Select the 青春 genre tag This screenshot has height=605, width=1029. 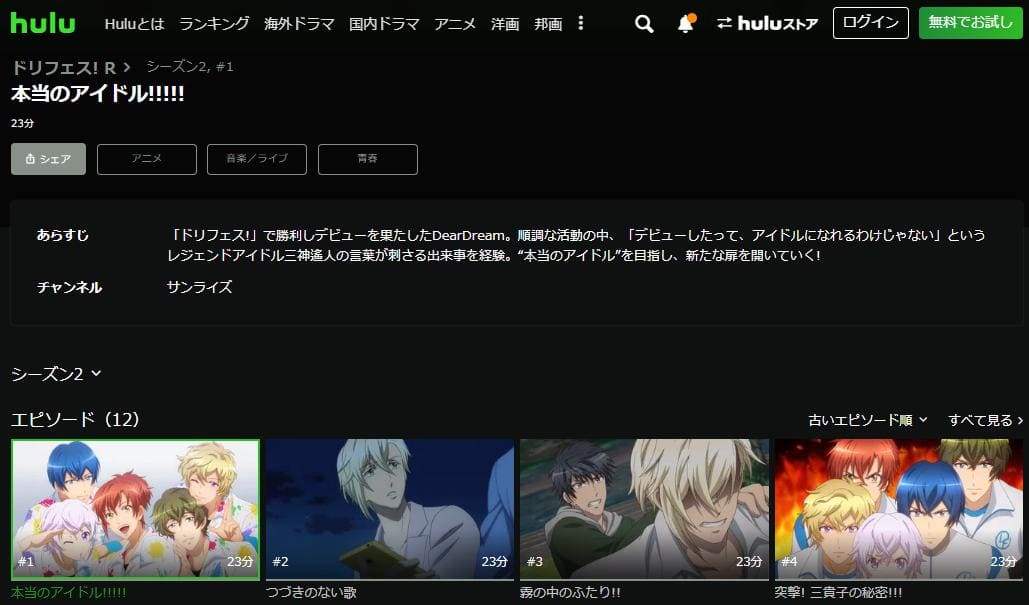[368, 159]
